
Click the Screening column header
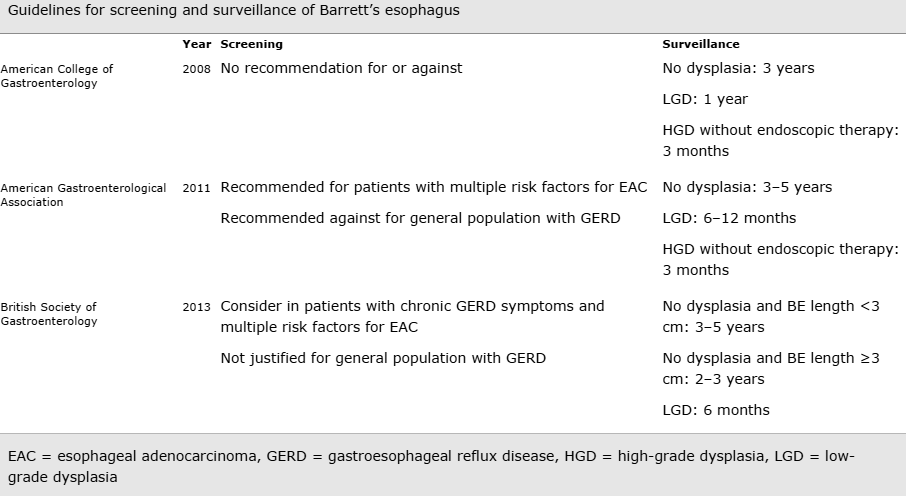point(251,45)
